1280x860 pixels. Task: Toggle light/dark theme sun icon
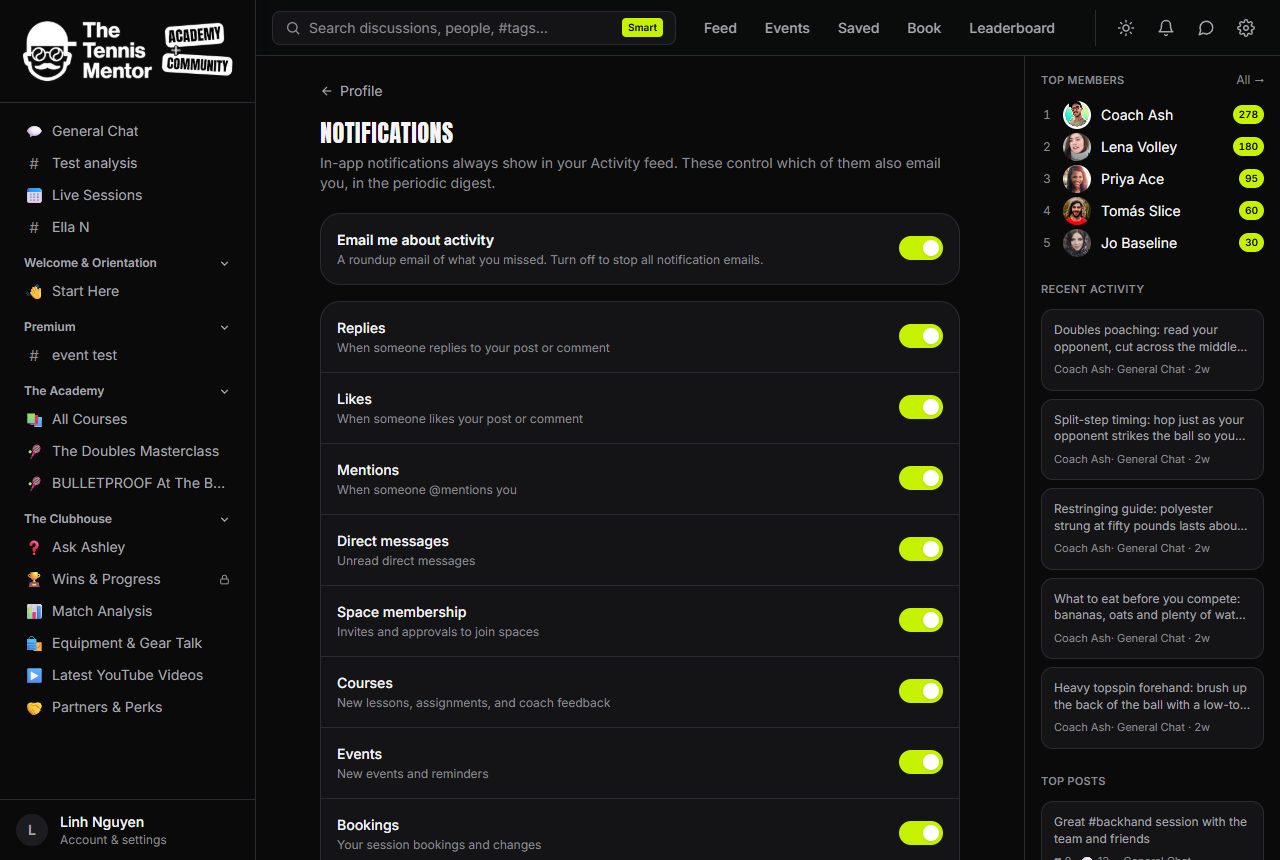coord(1126,28)
